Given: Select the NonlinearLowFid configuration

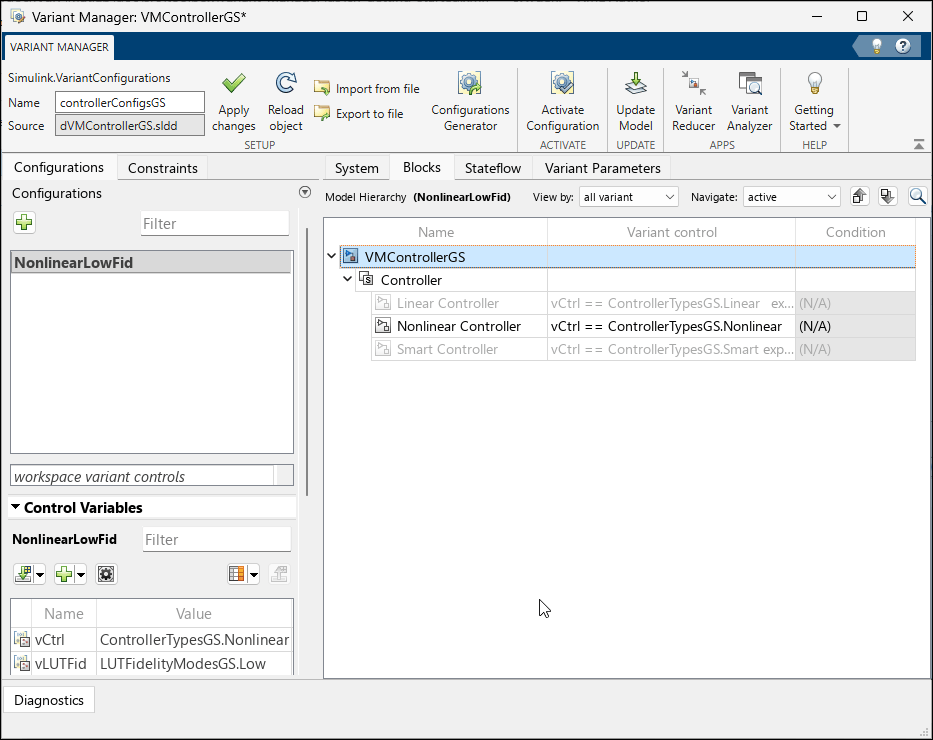Looking at the screenshot, I should pos(151,262).
